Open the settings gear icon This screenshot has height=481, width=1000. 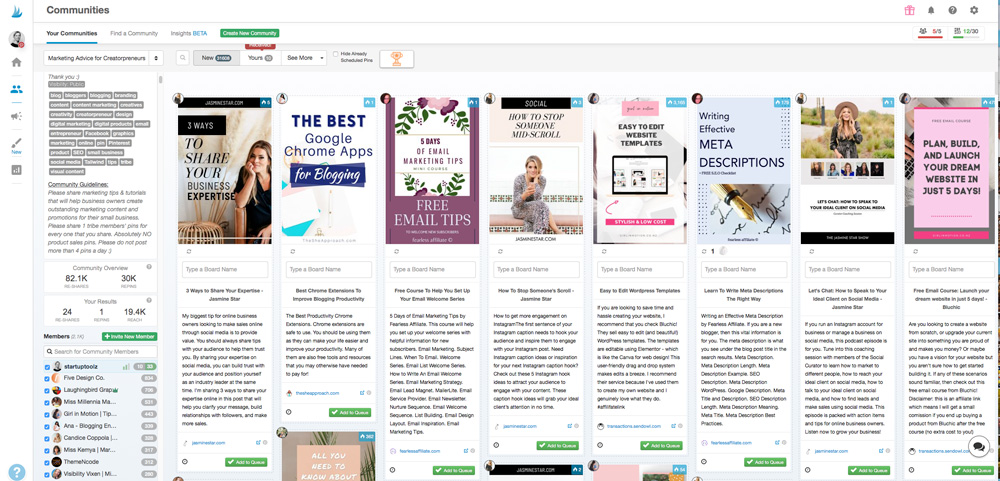tap(974, 10)
